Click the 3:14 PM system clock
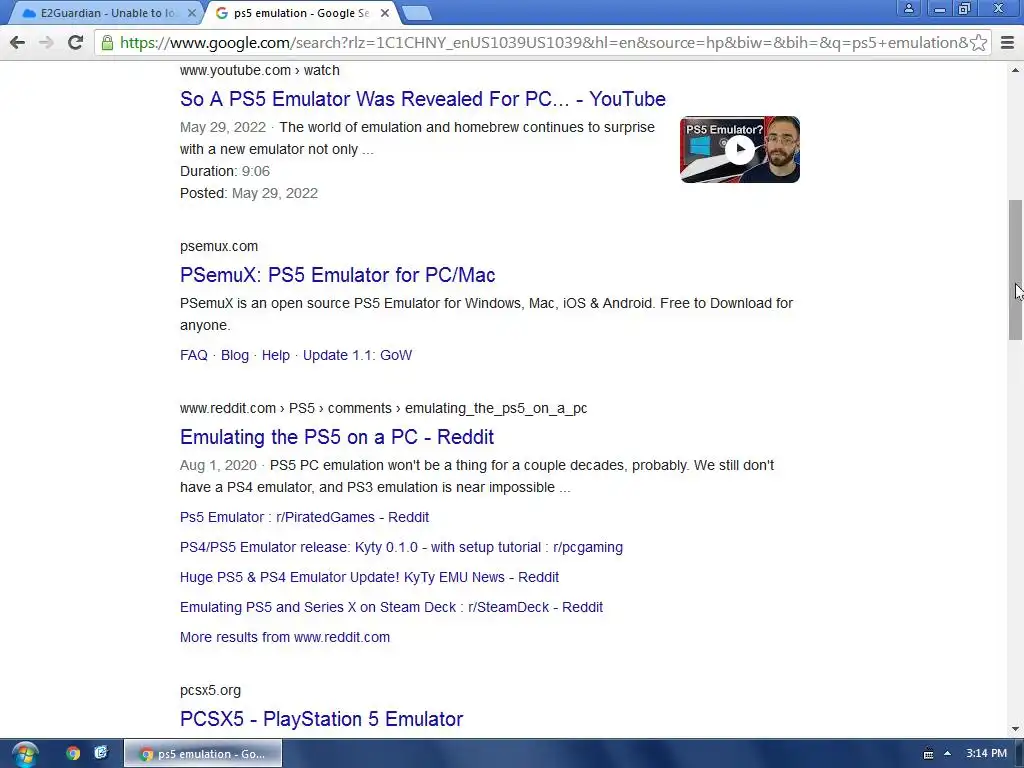1024x768 pixels. (x=986, y=754)
